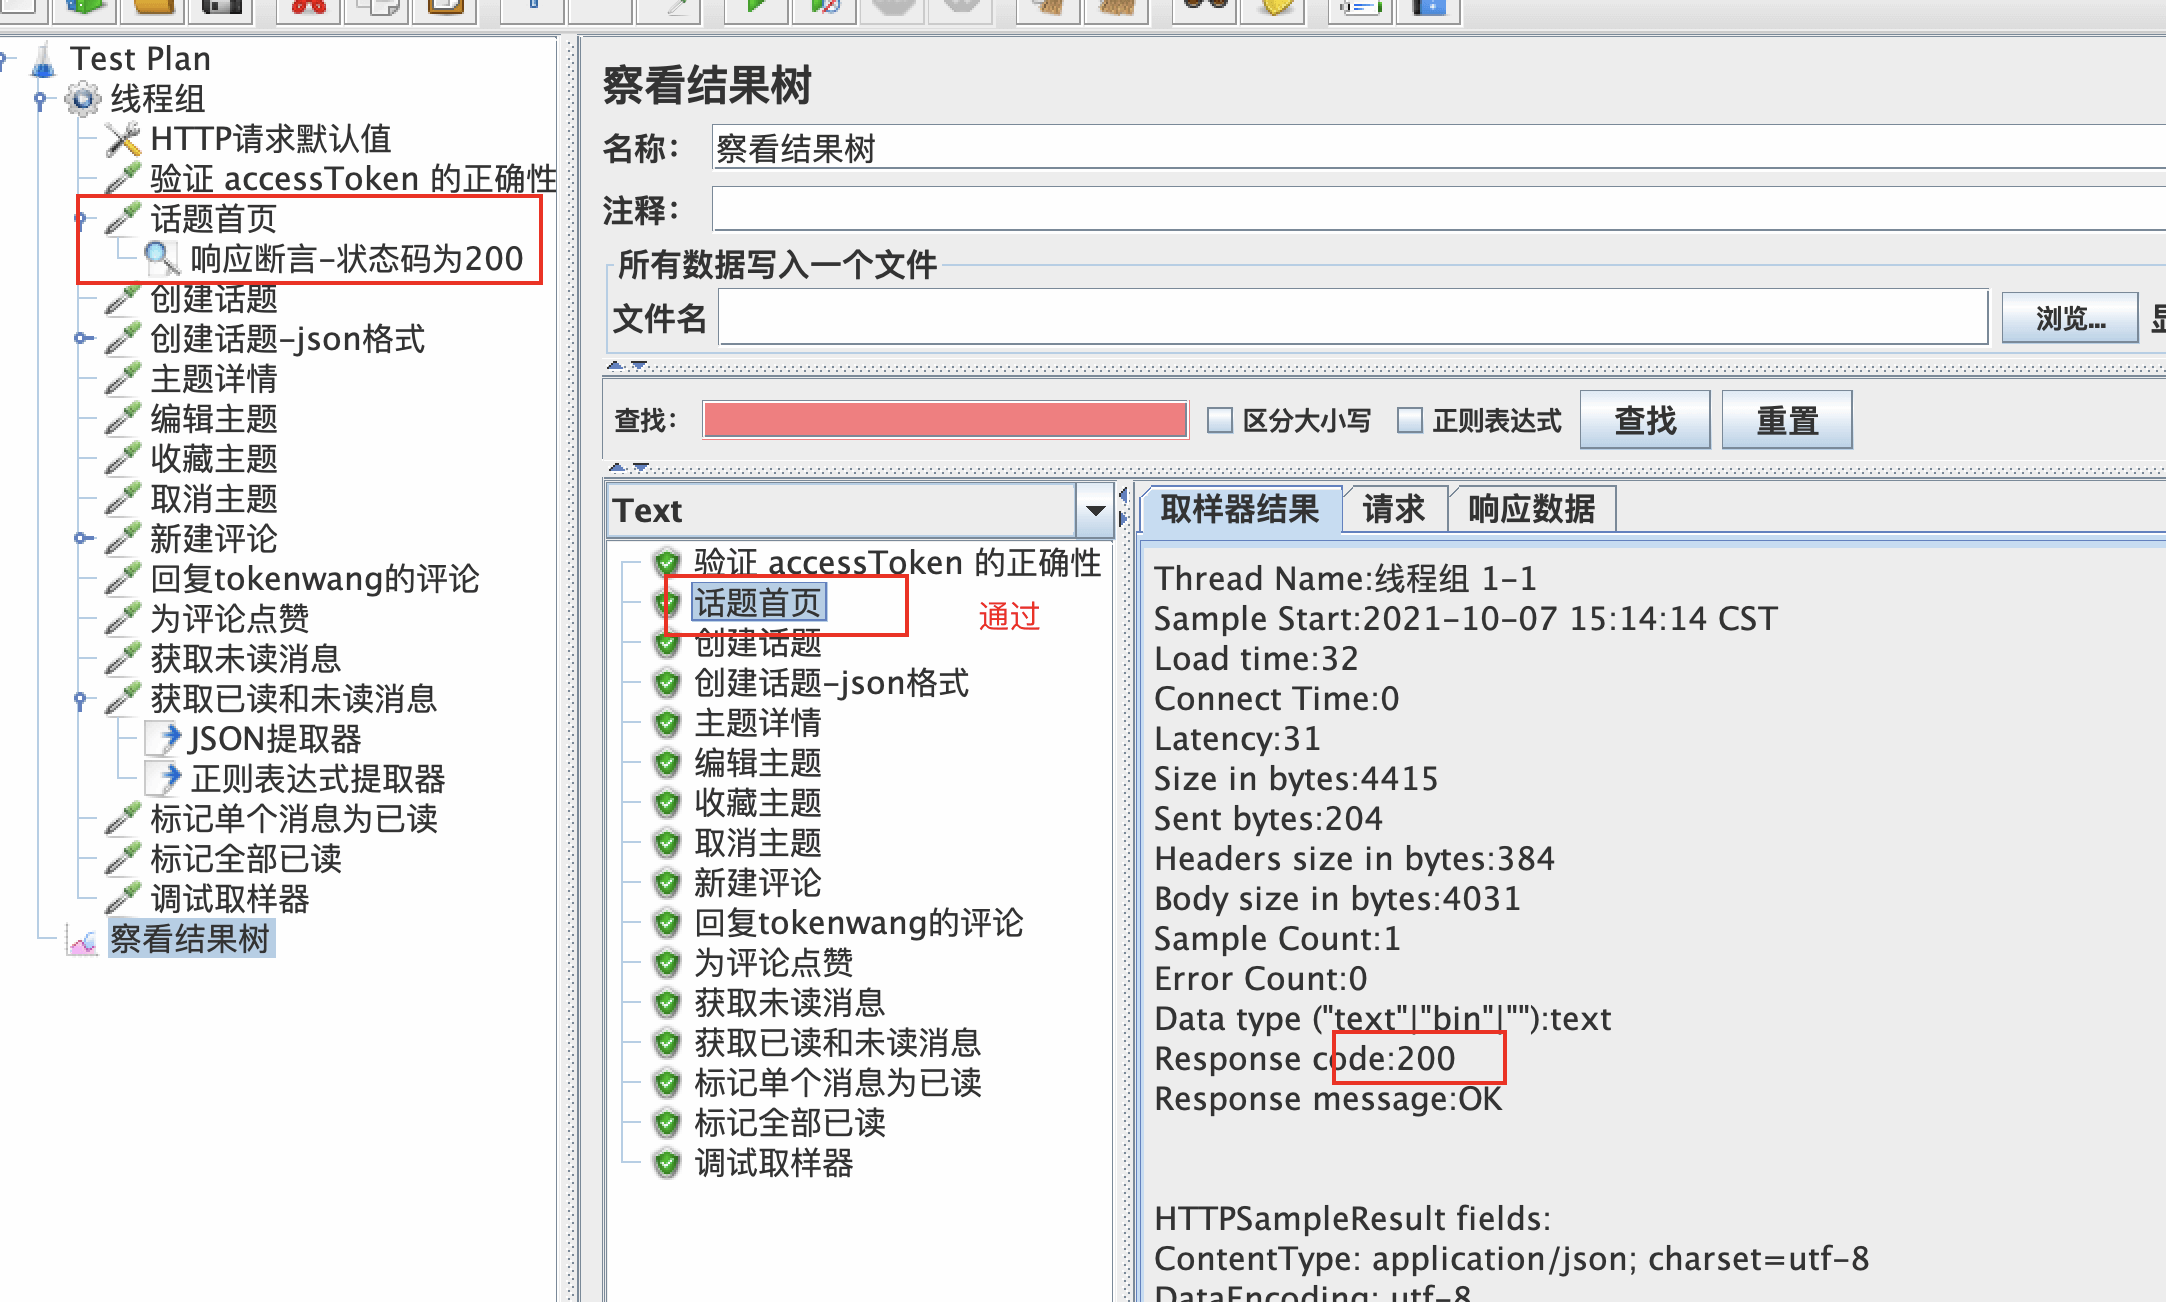This screenshot has height=1302, width=2166.
Task: Enable the 正则表达式 checkbox
Action: pos(1409,420)
